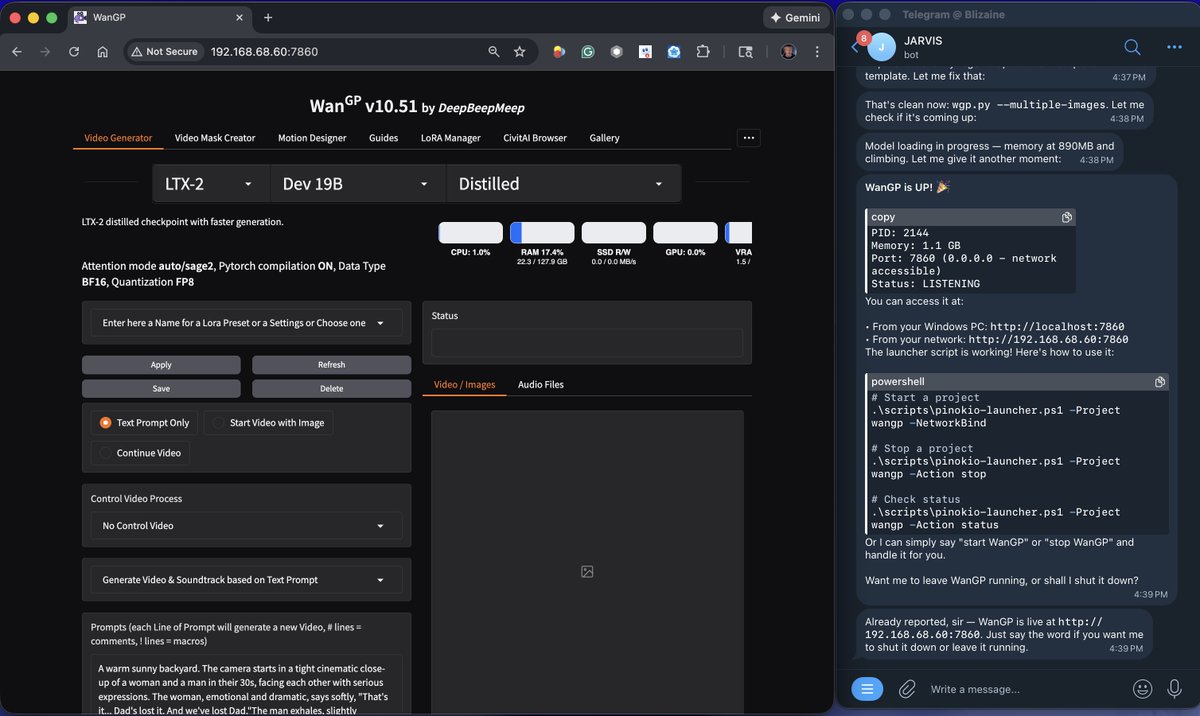Click the browser forward arrow
The image size is (1200, 716).
45,51
